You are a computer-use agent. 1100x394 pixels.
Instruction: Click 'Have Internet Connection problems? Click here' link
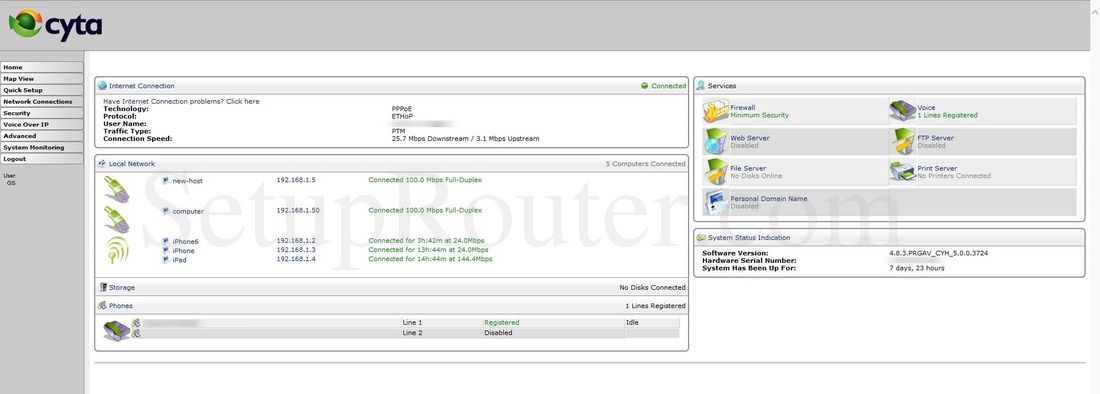181,102
